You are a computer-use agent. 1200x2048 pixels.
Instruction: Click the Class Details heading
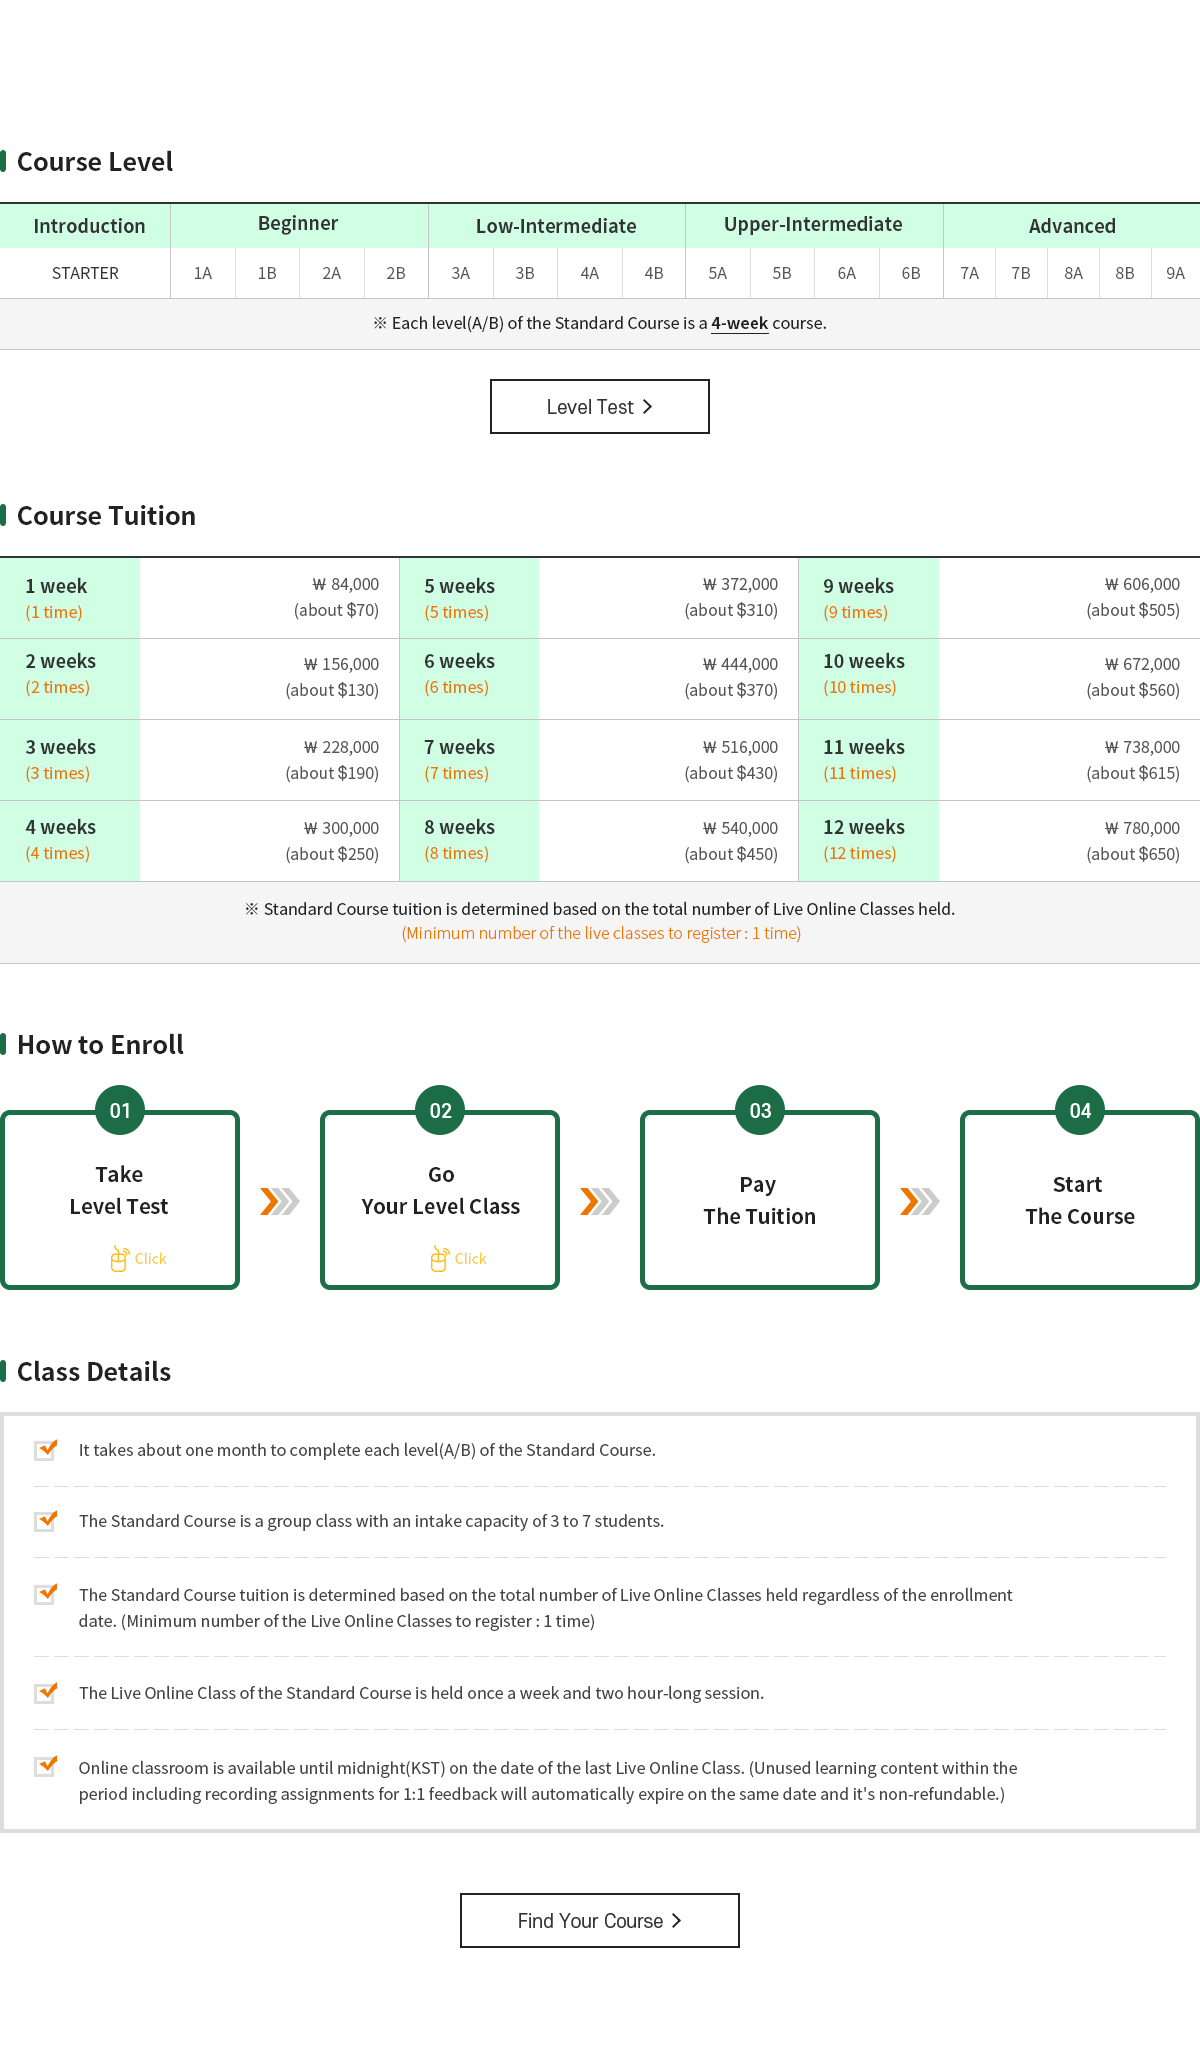click(94, 1372)
